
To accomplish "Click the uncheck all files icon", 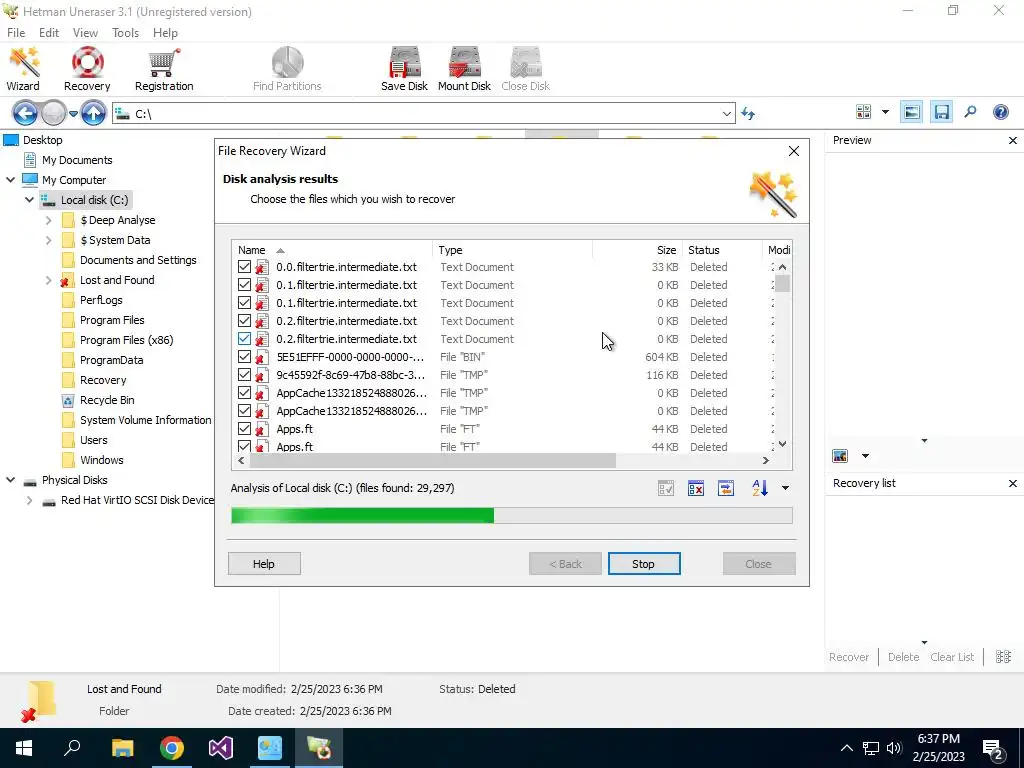I will point(696,488).
